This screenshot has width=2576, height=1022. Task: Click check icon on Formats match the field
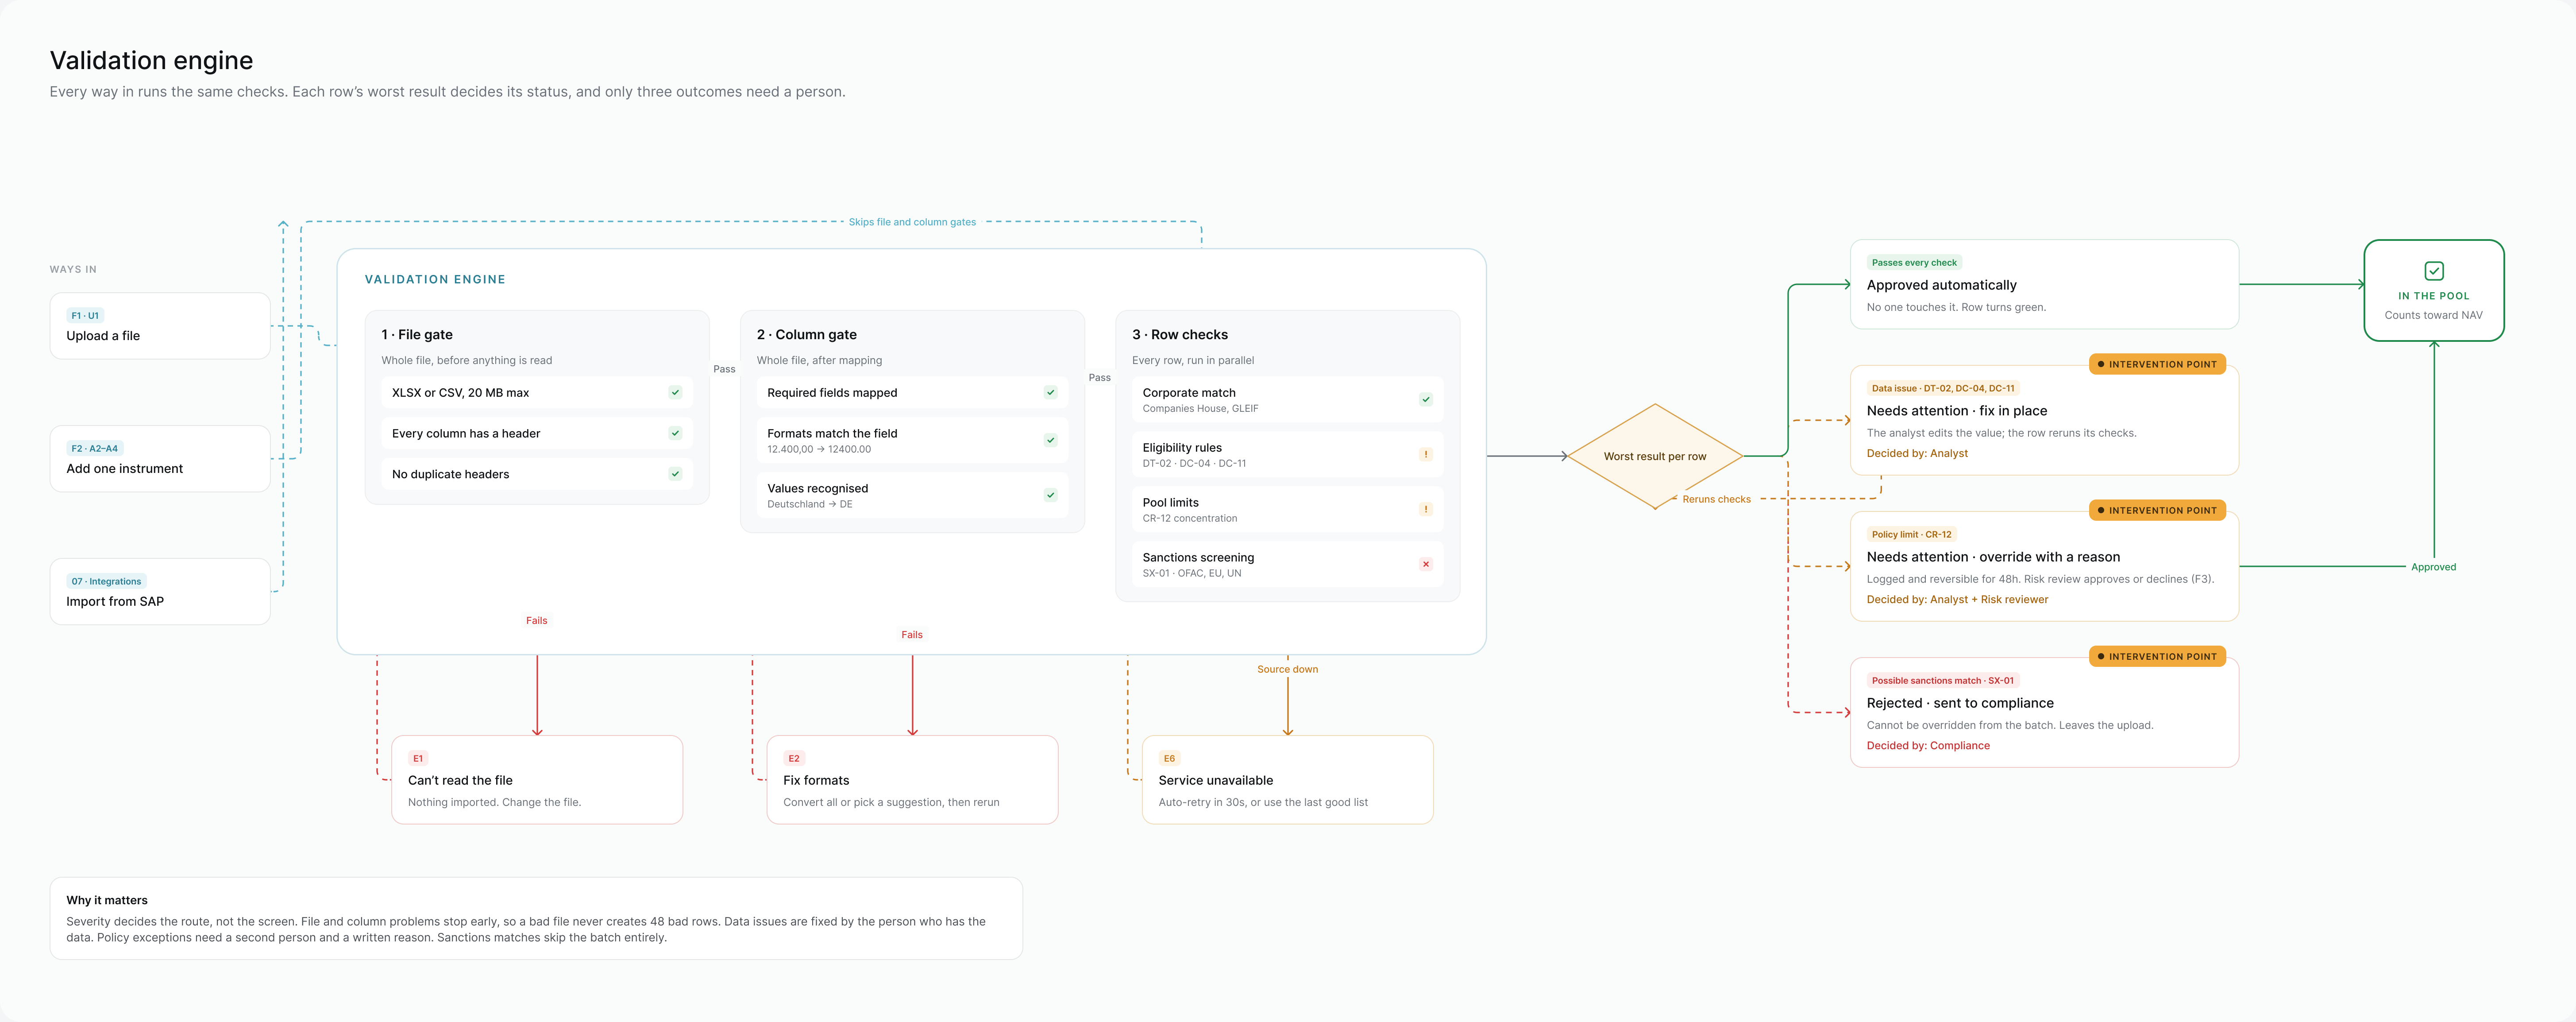pos(1050,440)
